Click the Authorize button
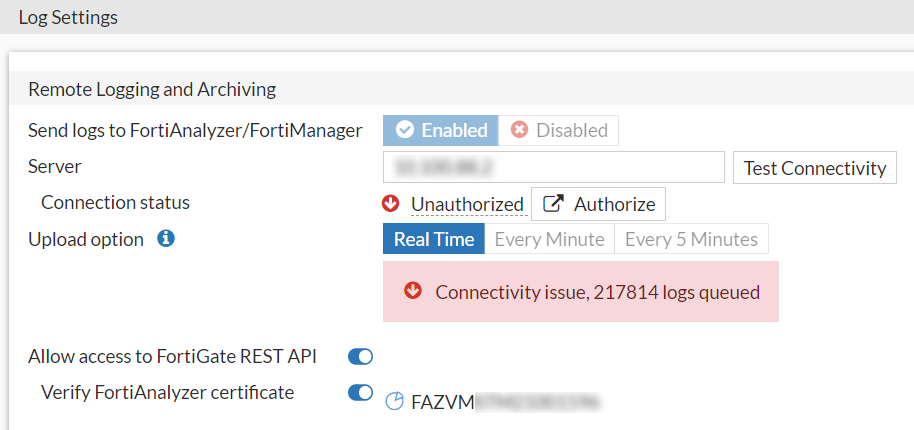 point(598,204)
